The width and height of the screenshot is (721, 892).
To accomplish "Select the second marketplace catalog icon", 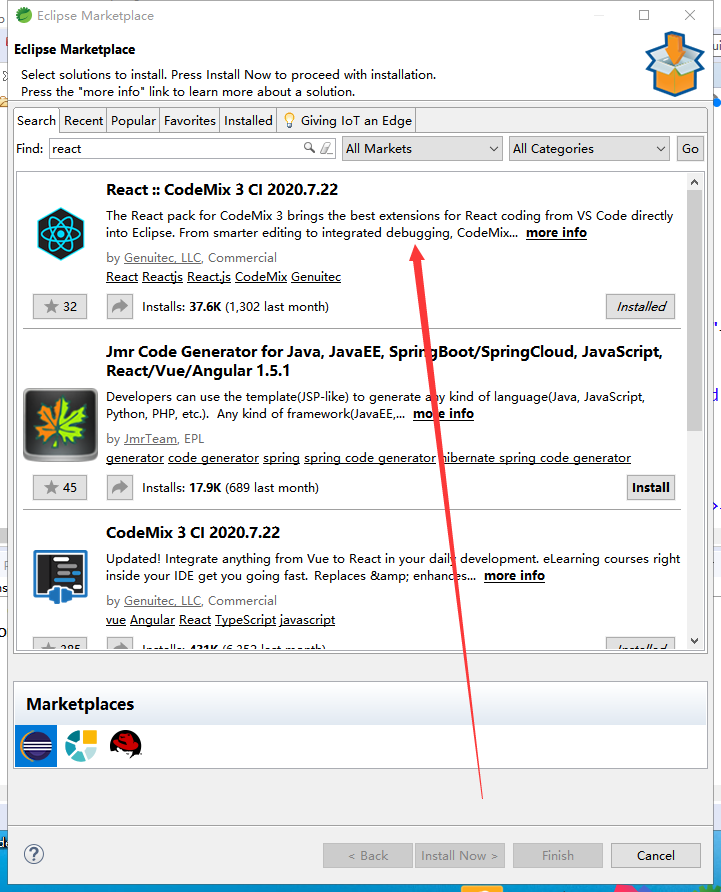I will click(81, 746).
